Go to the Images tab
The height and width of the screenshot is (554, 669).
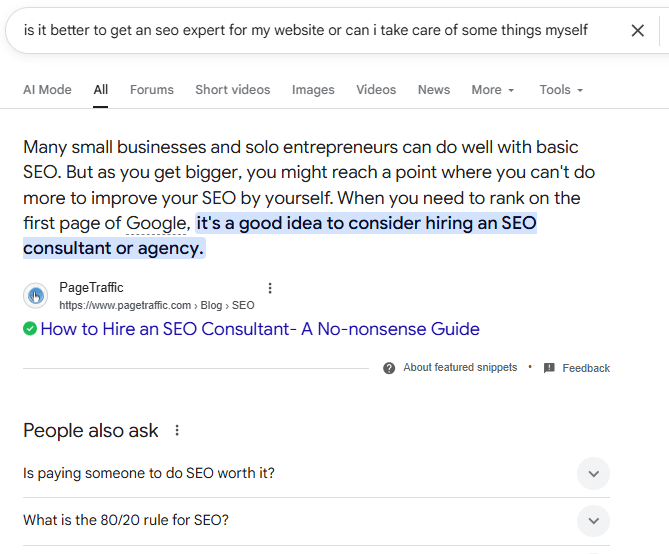click(x=313, y=90)
